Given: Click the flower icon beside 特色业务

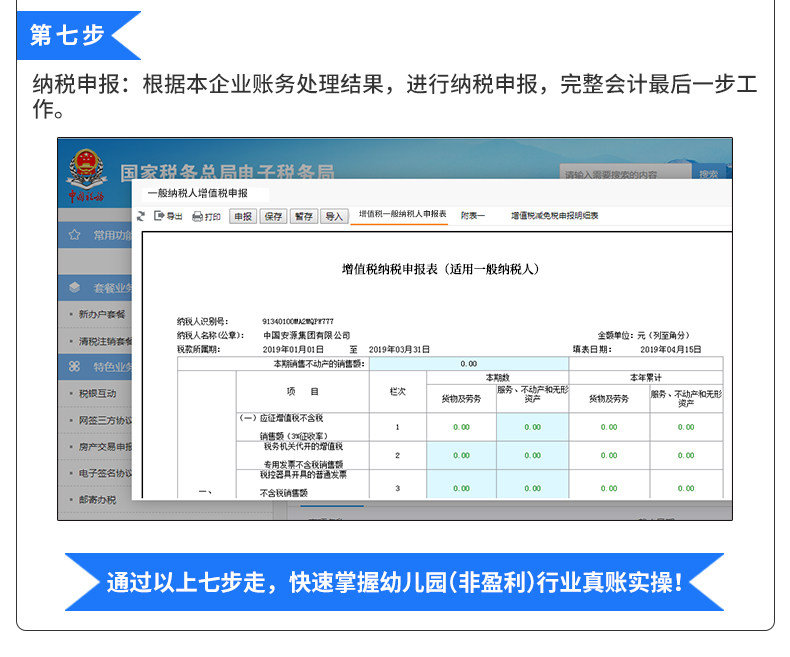Looking at the screenshot, I should pyautogui.click(x=74, y=366).
